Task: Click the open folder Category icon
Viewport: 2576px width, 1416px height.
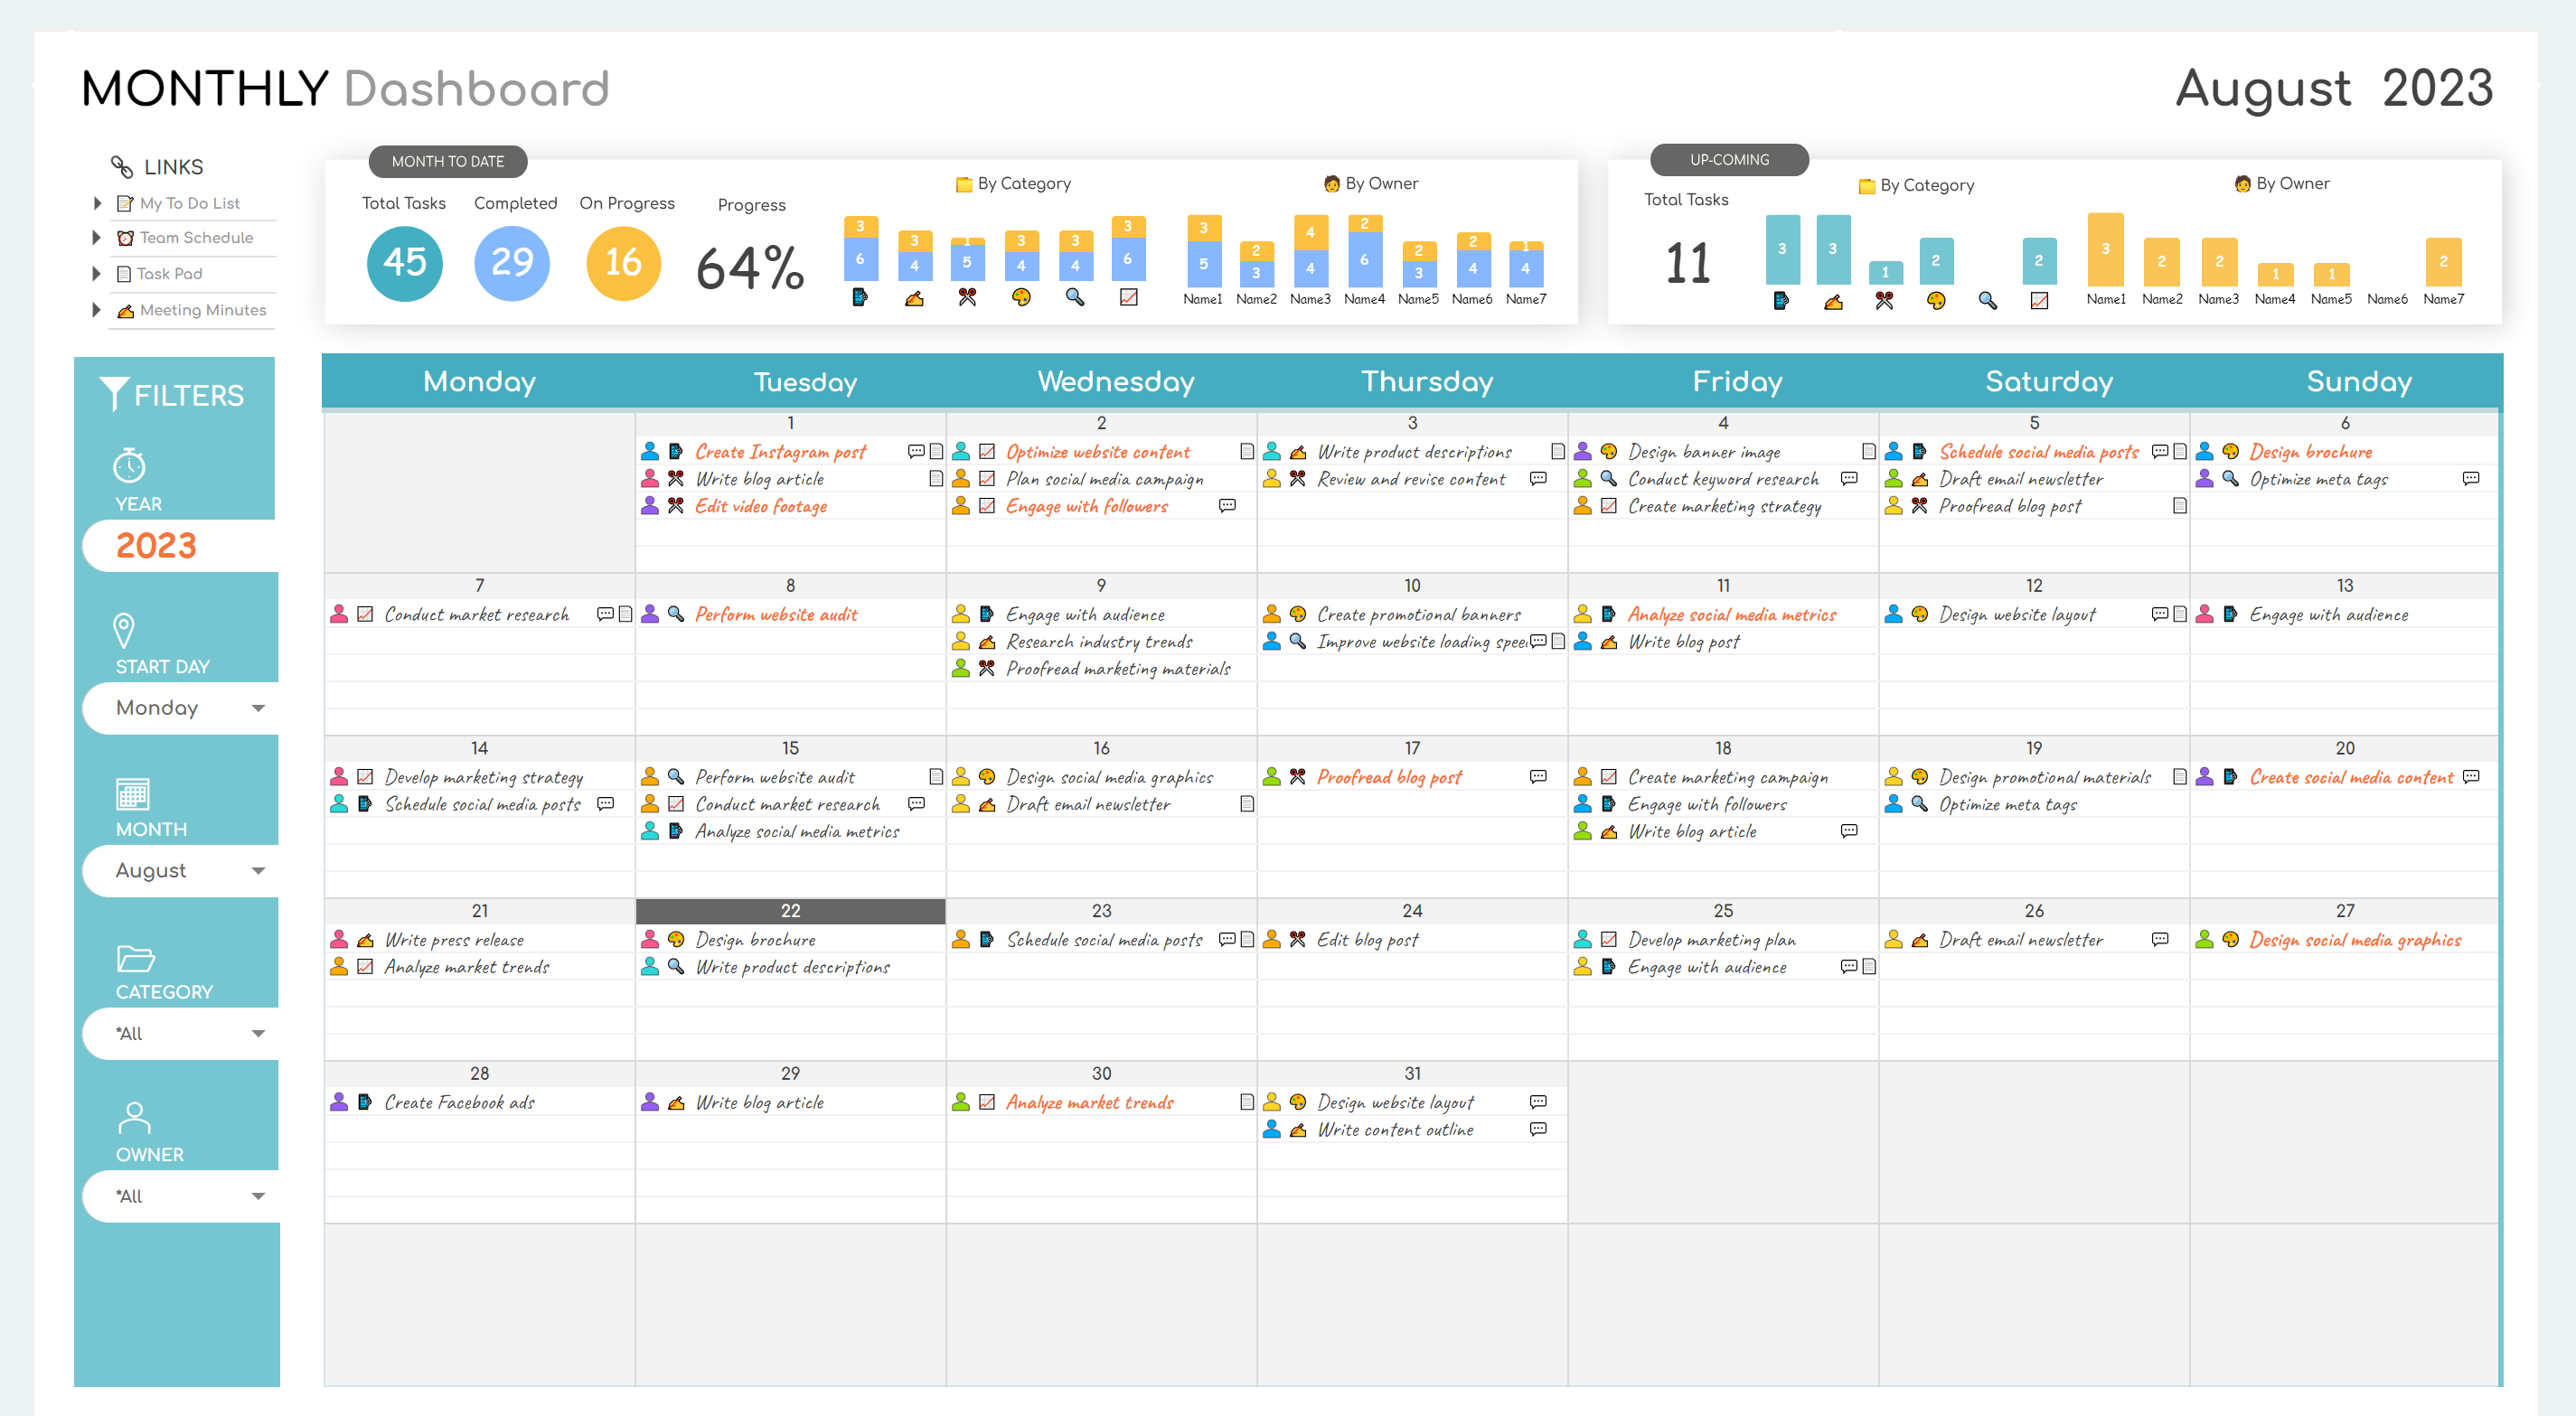Action: coord(135,957)
